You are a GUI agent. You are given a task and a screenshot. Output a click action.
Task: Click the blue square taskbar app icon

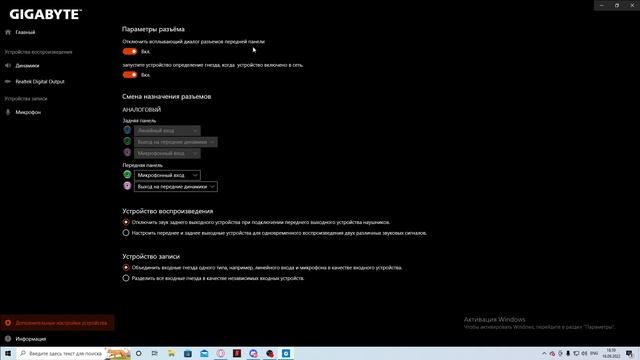286,353
